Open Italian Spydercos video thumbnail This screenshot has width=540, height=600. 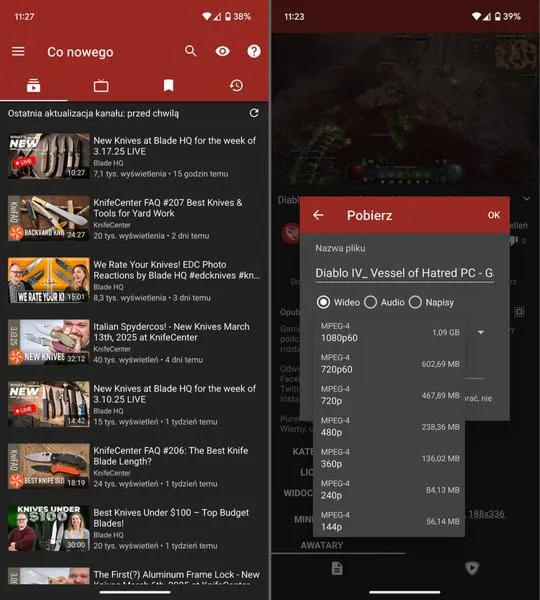pos(49,342)
